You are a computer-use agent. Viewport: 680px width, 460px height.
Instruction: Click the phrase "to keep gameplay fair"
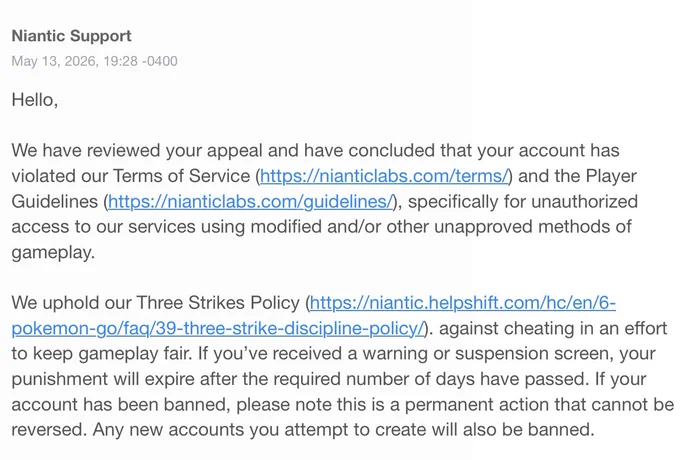(100, 353)
